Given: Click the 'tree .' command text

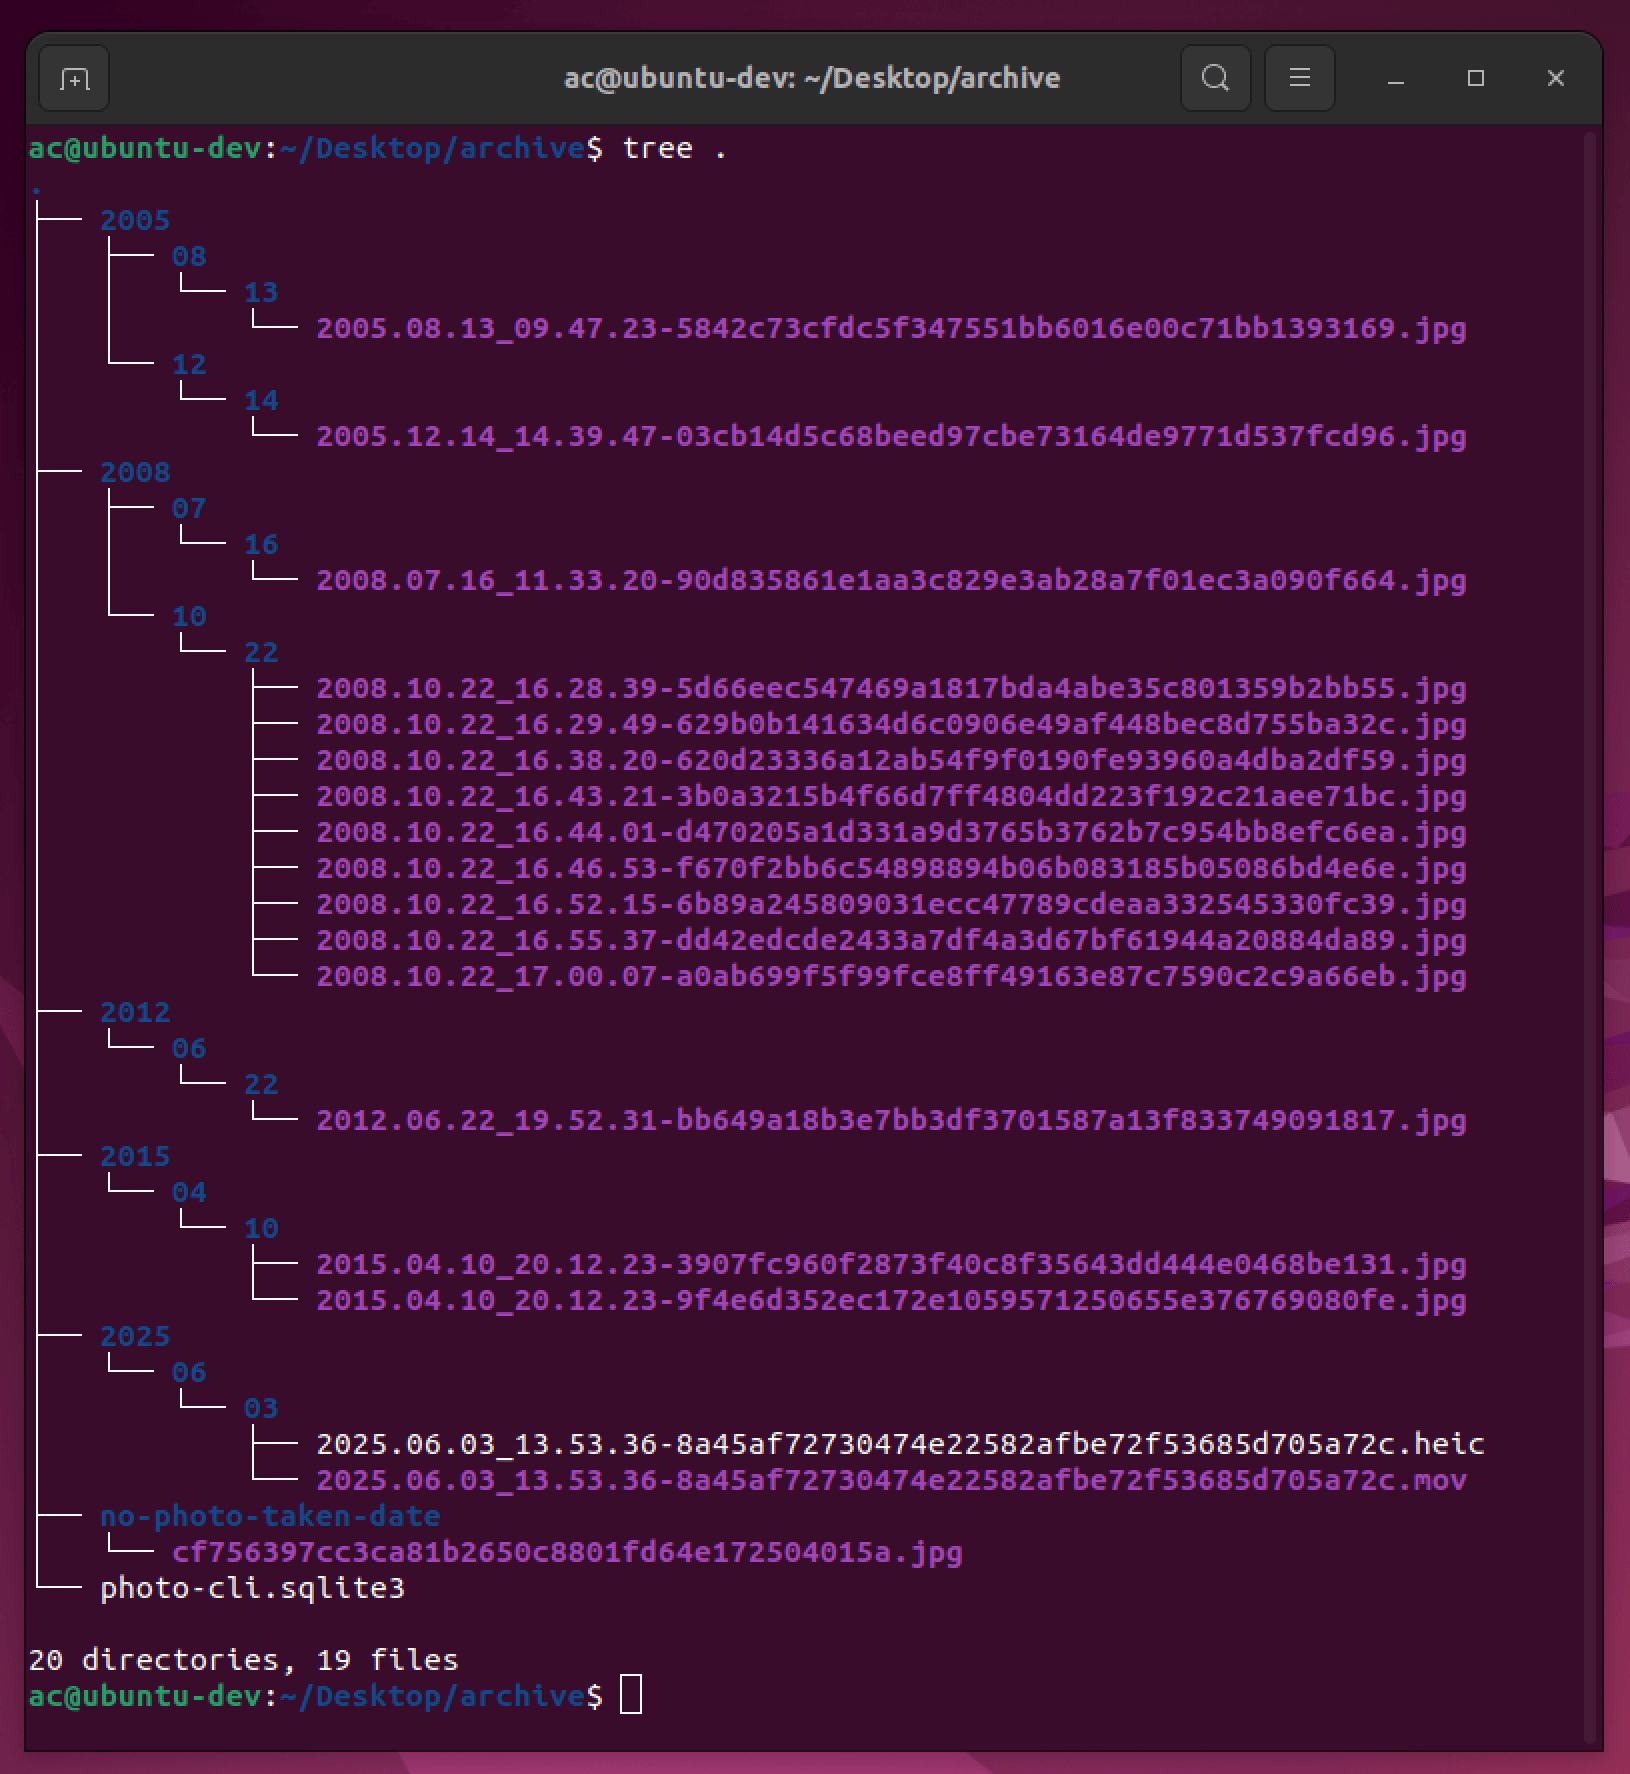Looking at the screenshot, I should click(674, 148).
